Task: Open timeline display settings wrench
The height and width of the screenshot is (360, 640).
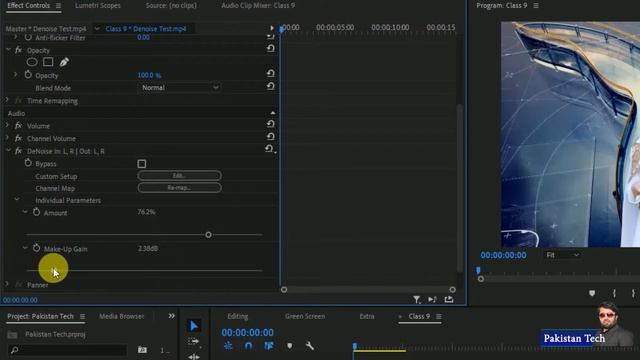Action: click(x=309, y=346)
